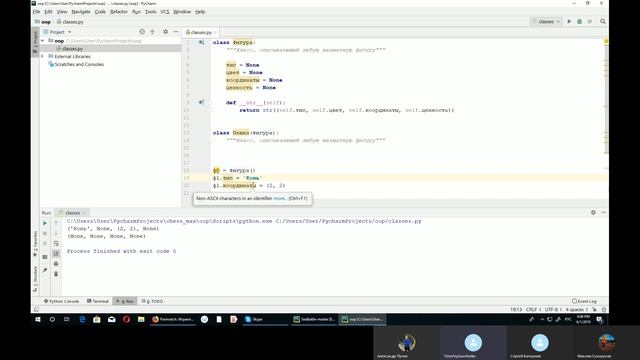Click the gutter icon beside def __str__
Screen dimensions: 640x360
coord(201,102)
